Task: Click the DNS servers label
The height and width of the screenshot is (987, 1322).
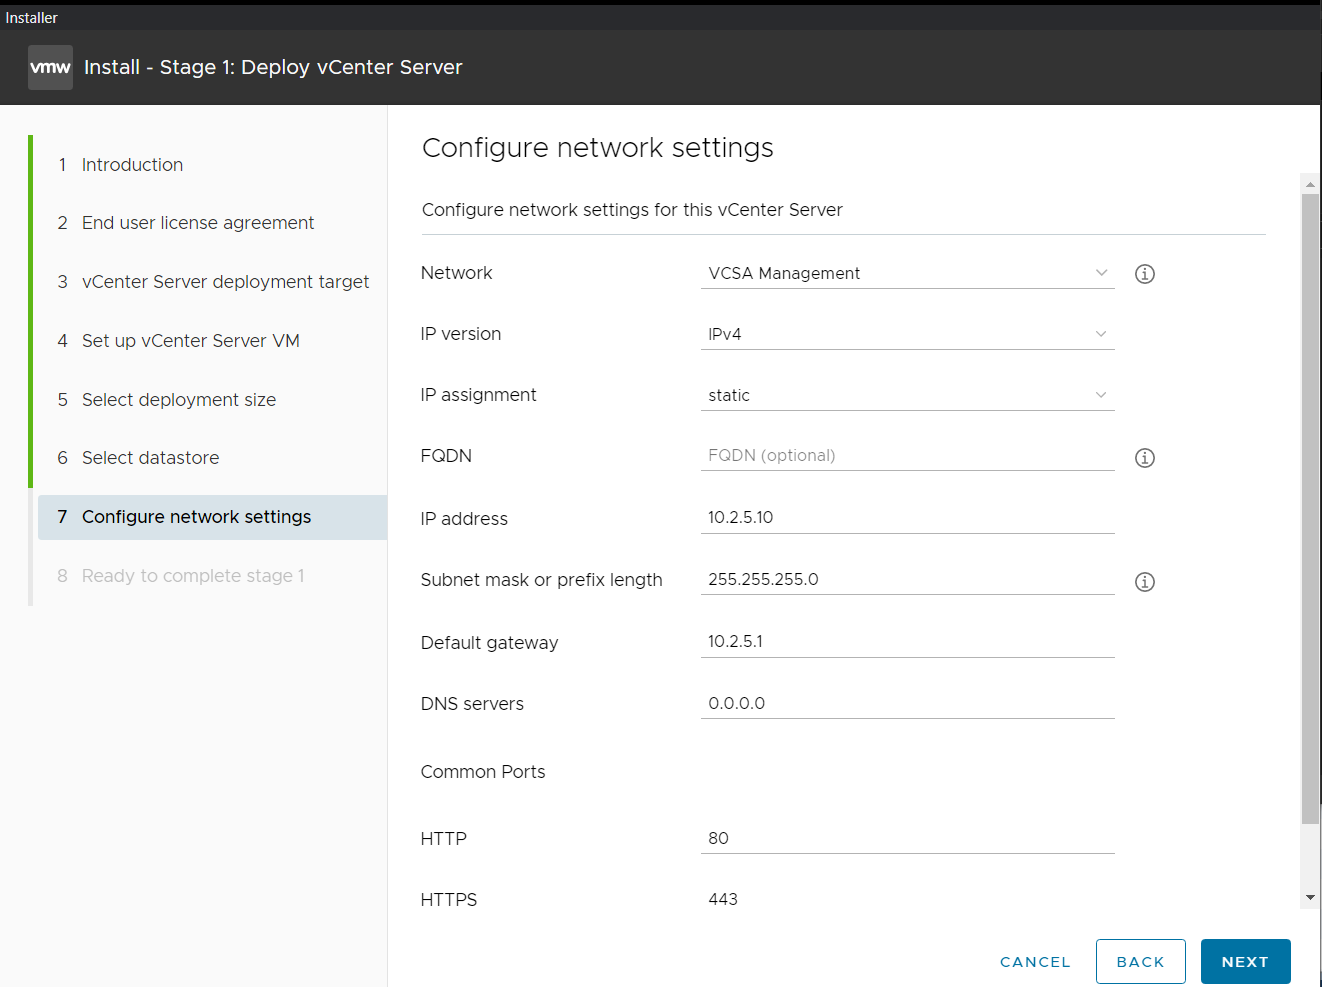Action: coord(472,704)
